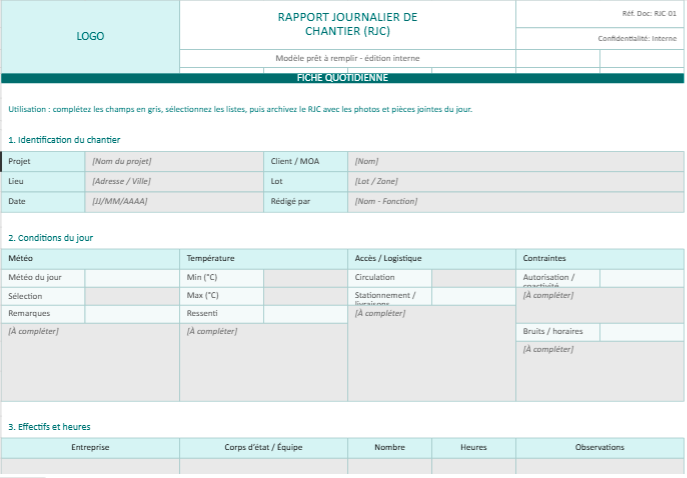687x478 pixels.
Task: Click the LOGO placeholder cell
Action: [90, 37]
